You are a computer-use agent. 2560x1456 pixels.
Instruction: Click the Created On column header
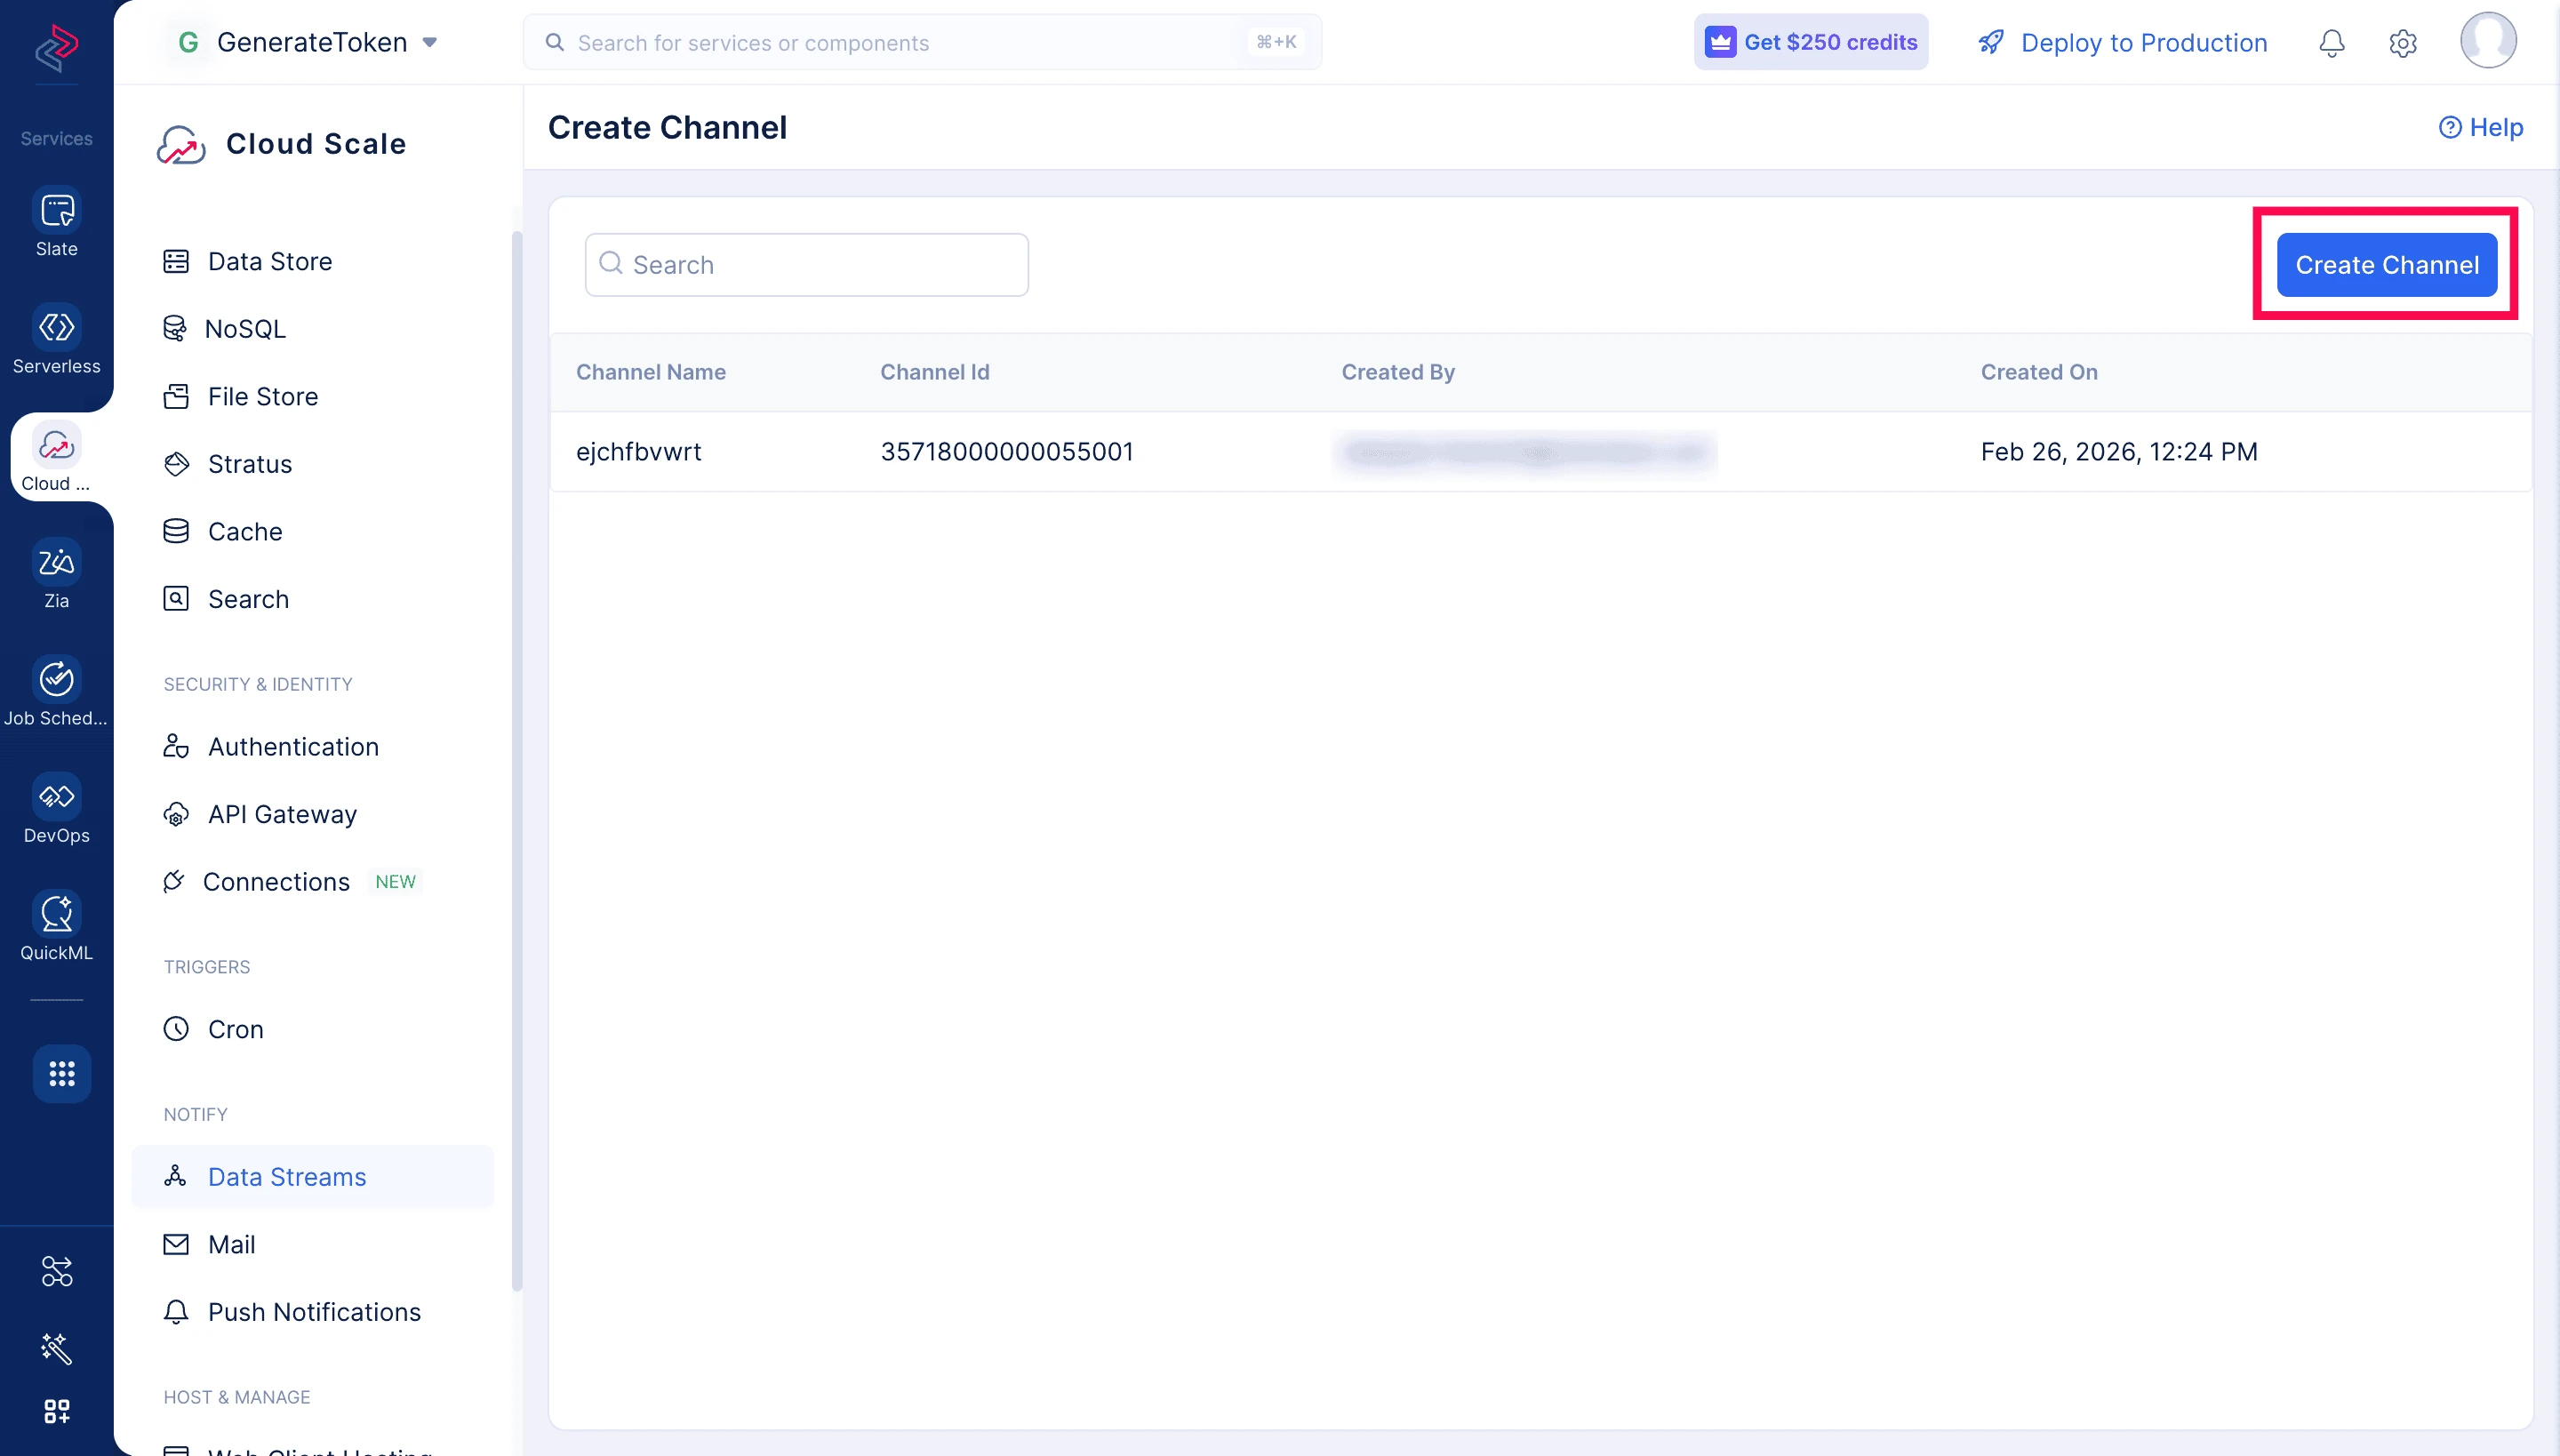point(2039,372)
